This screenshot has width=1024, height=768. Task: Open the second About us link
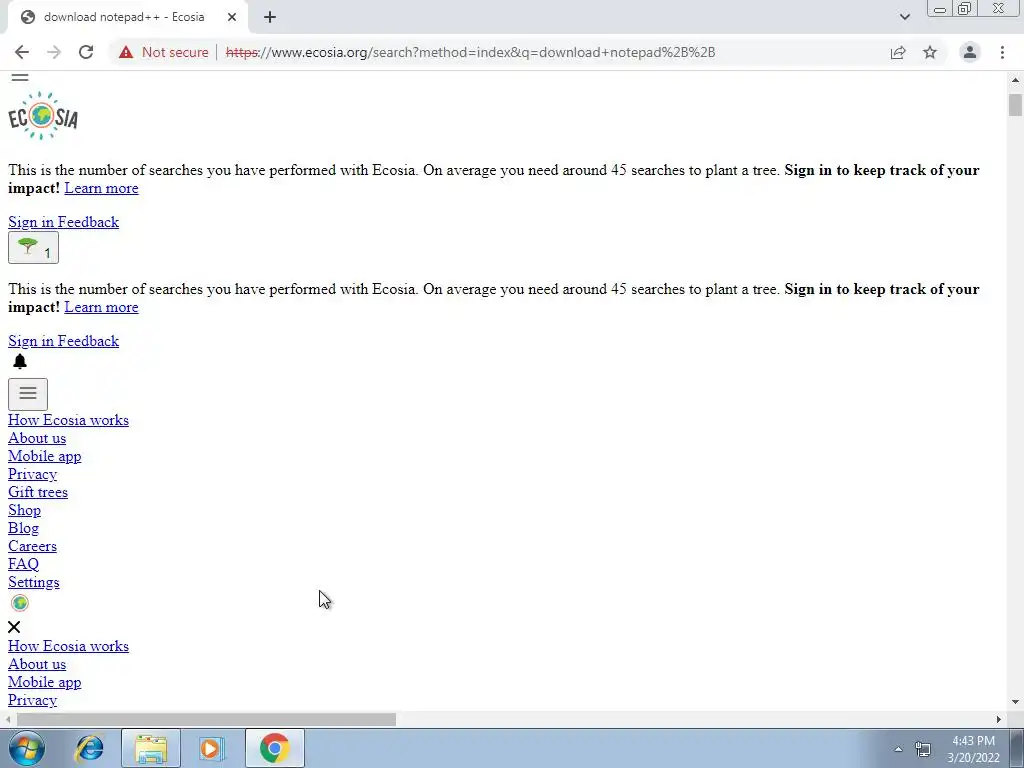[37, 664]
